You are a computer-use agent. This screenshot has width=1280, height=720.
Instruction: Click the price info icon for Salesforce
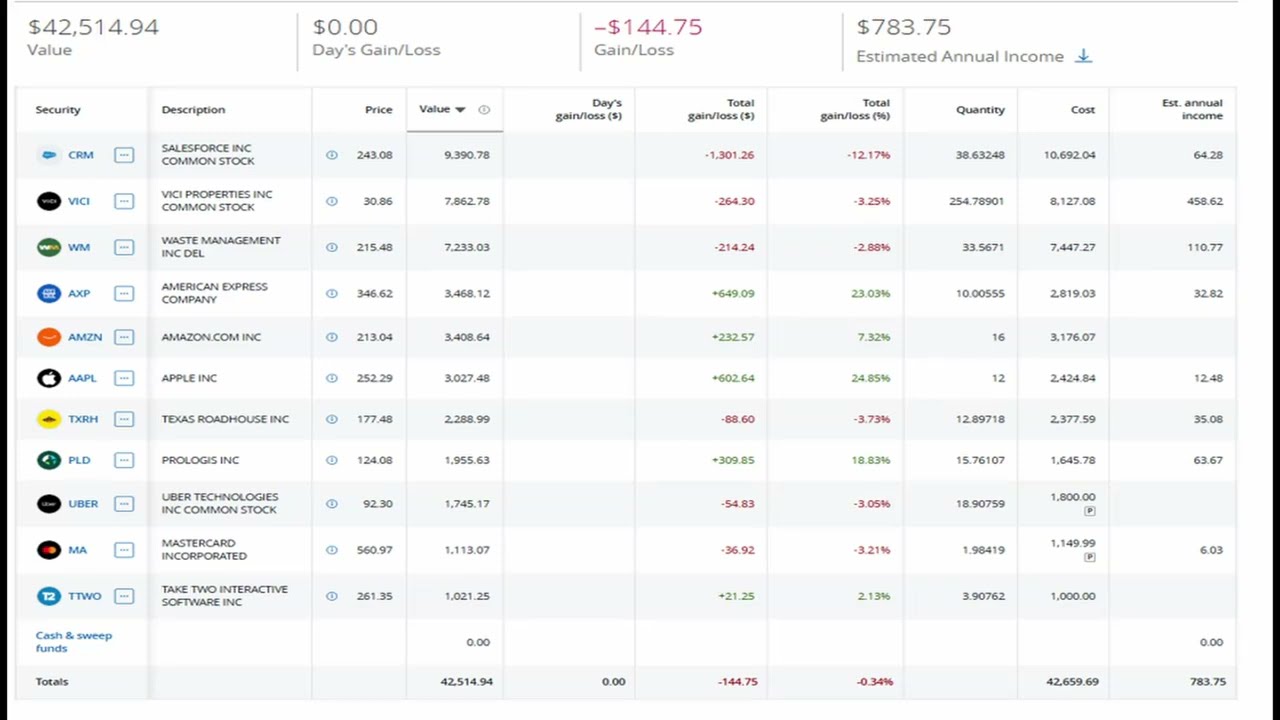coord(332,155)
